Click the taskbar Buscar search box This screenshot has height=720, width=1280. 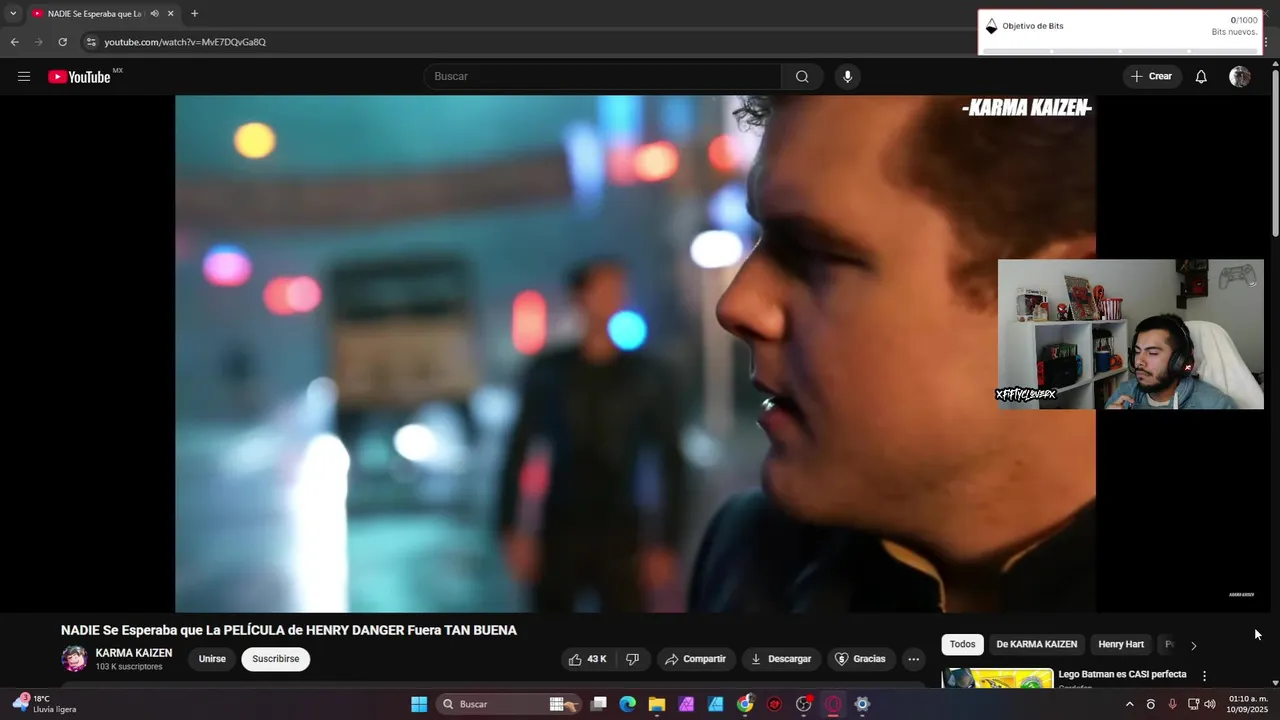click(x=510, y=704)
